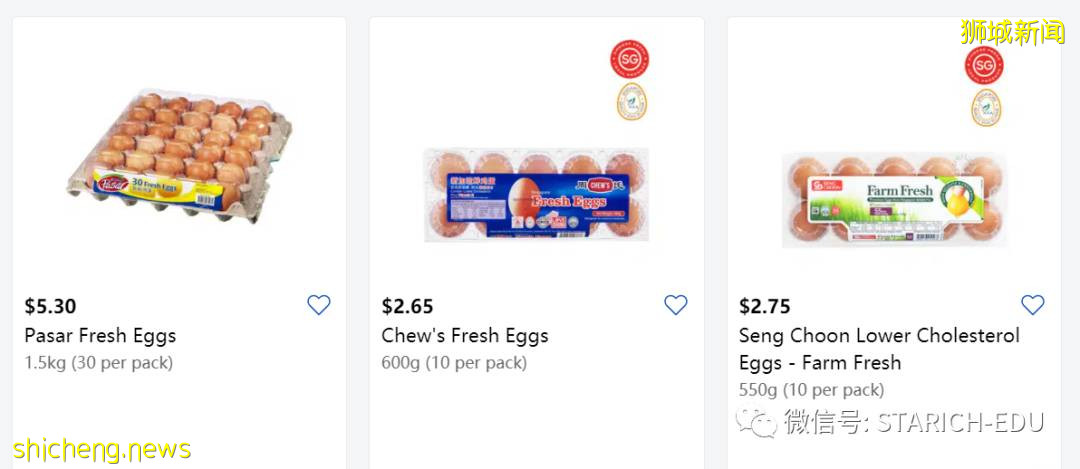
Task: Favorite Pasar Fresh Eggs with heart icon
Action: pyautogui.click(x=319, y=306)
